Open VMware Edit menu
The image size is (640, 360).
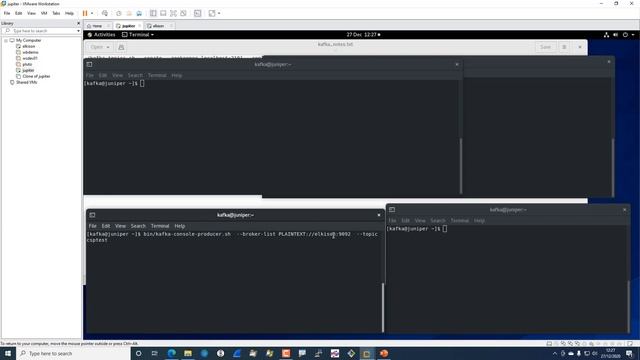tap(18, 13)
